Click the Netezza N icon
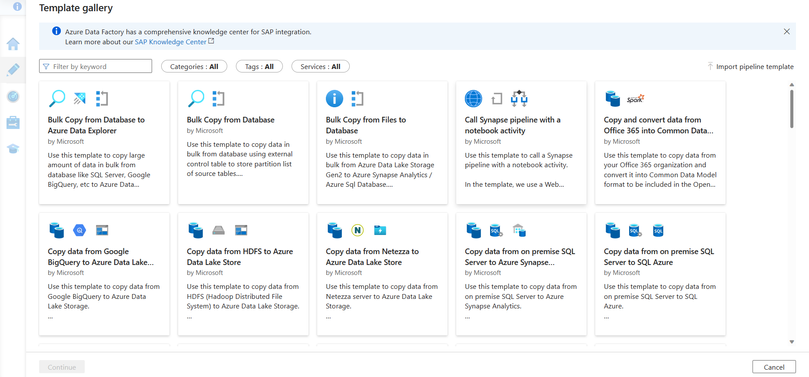 click(358, 230)
